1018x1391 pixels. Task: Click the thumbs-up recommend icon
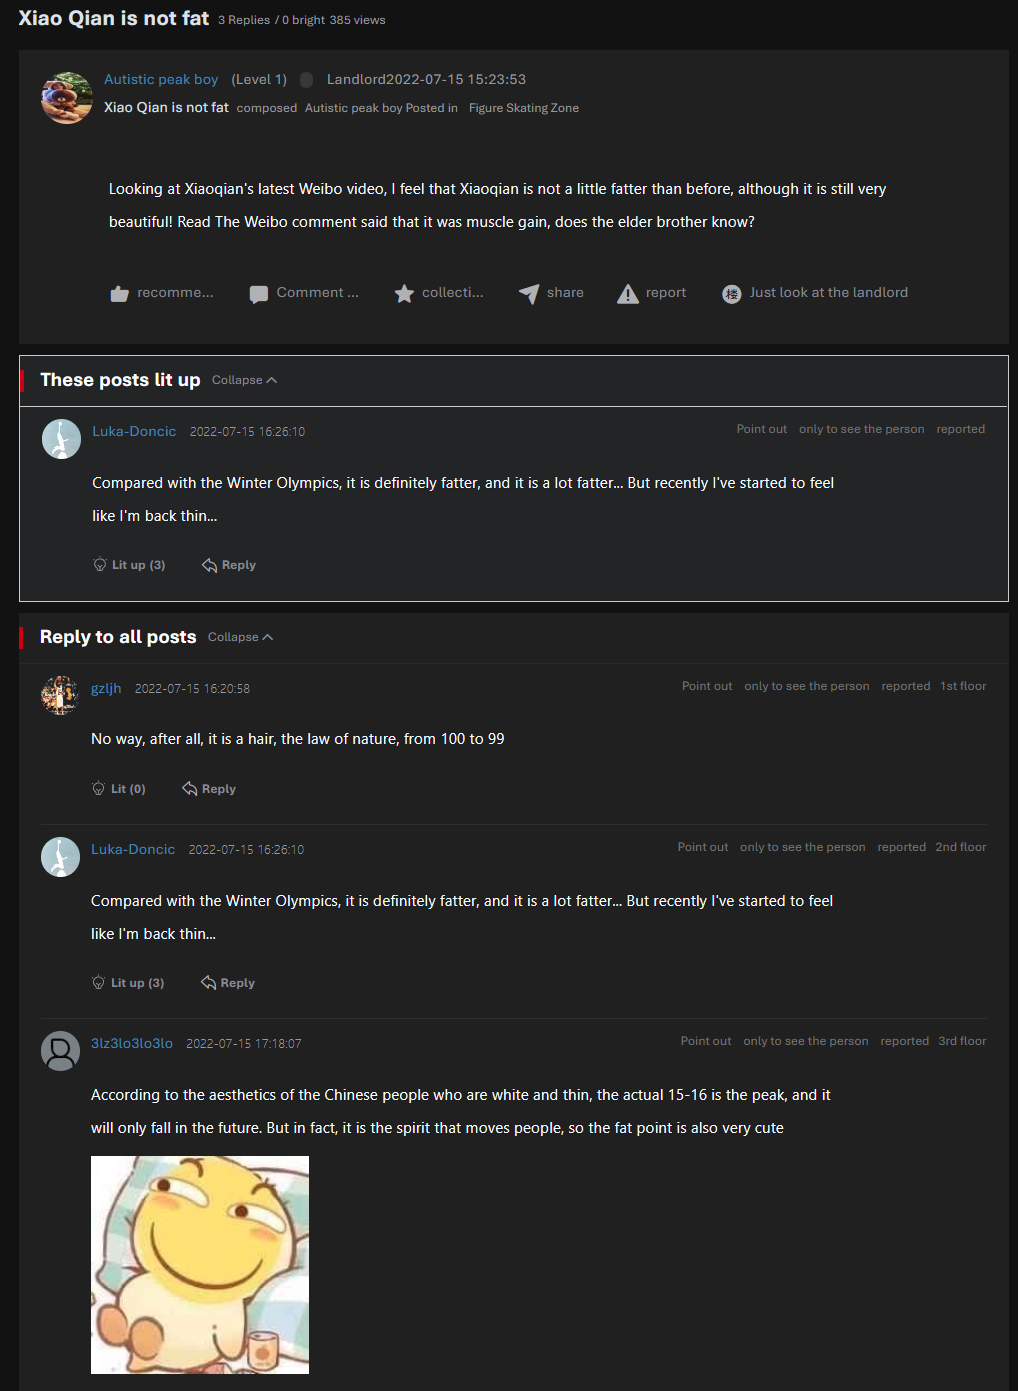coord(120,294)
